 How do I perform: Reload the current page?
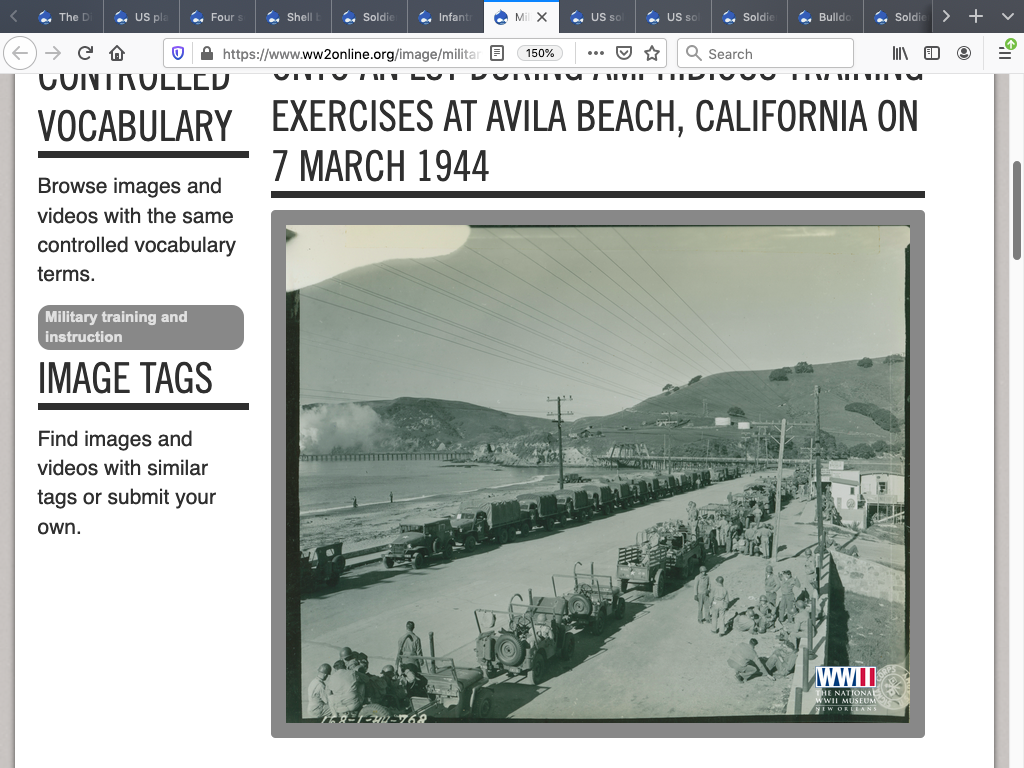86,54
